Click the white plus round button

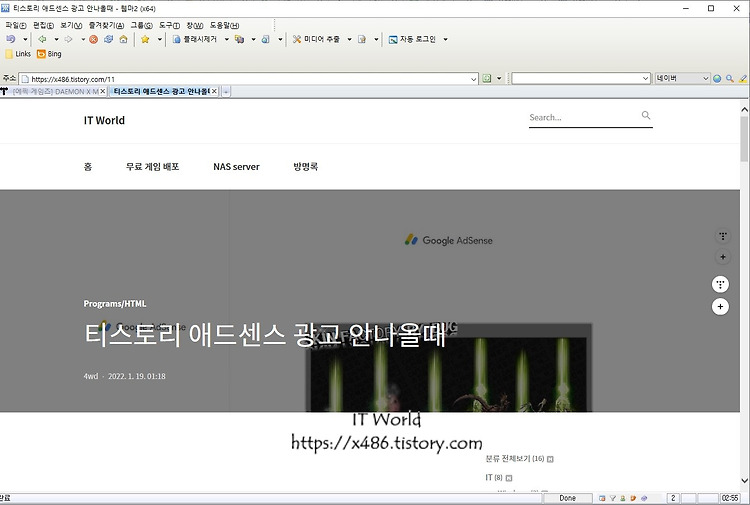[720, 307]
